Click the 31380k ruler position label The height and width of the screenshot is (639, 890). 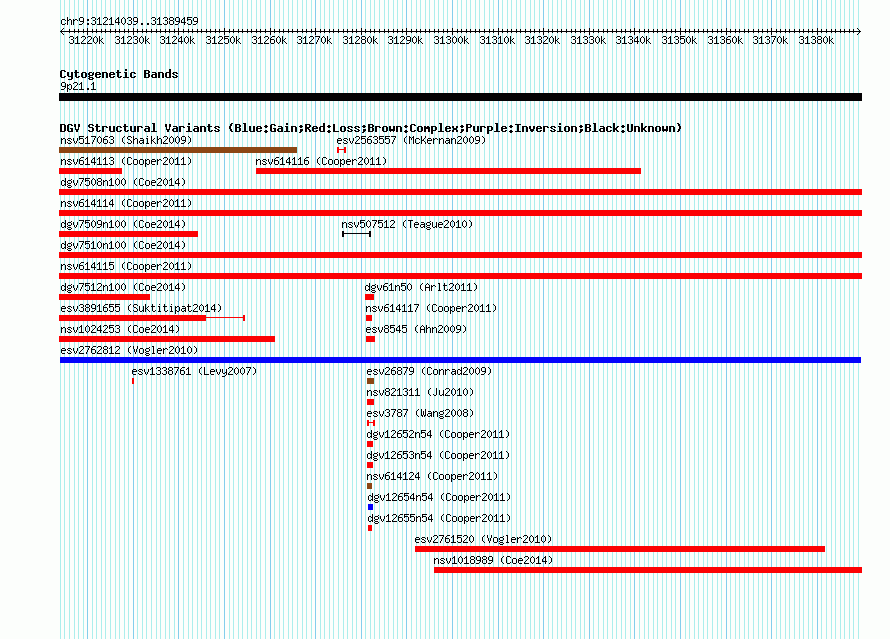click(816, 40)
